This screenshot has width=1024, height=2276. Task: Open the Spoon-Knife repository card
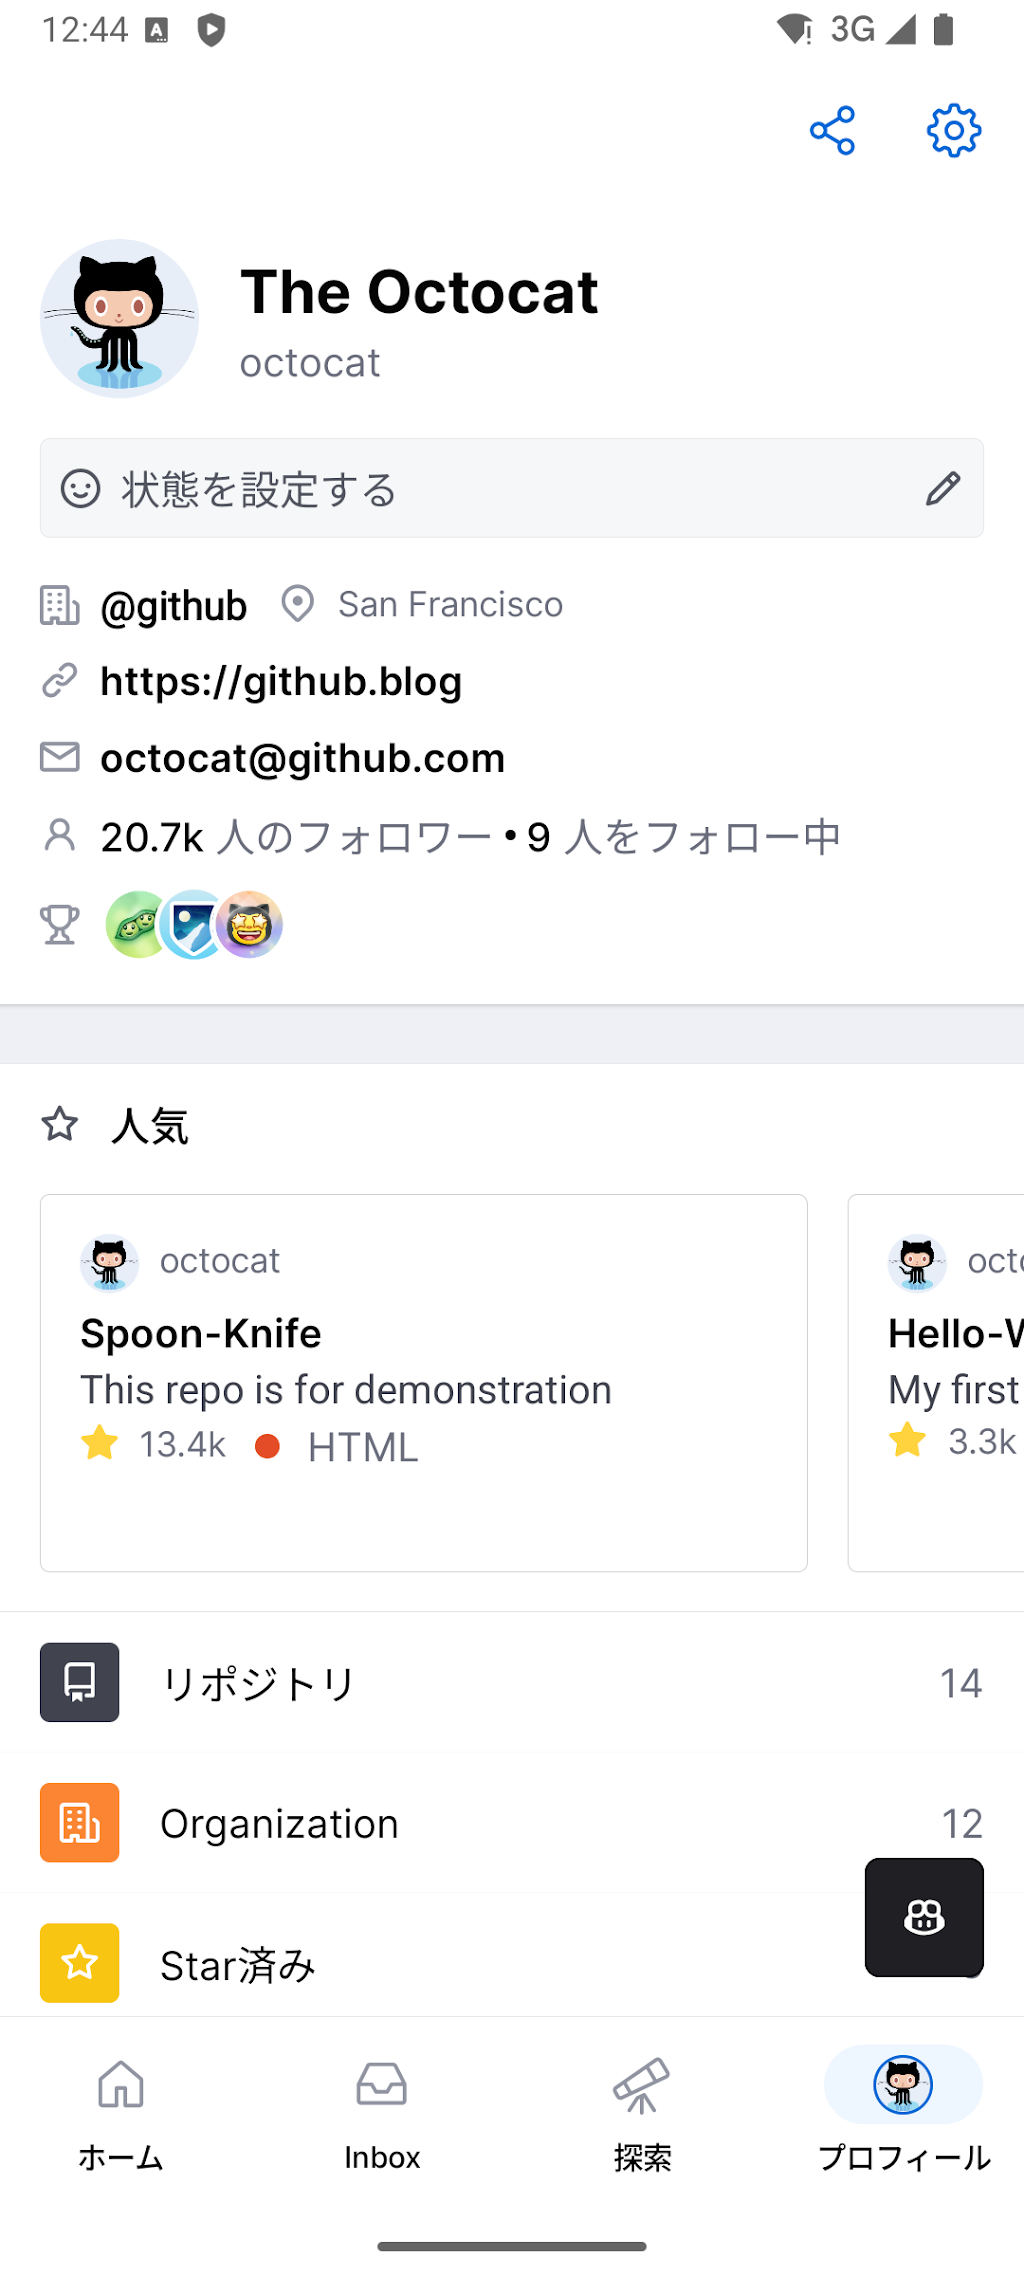(424, 1383)
